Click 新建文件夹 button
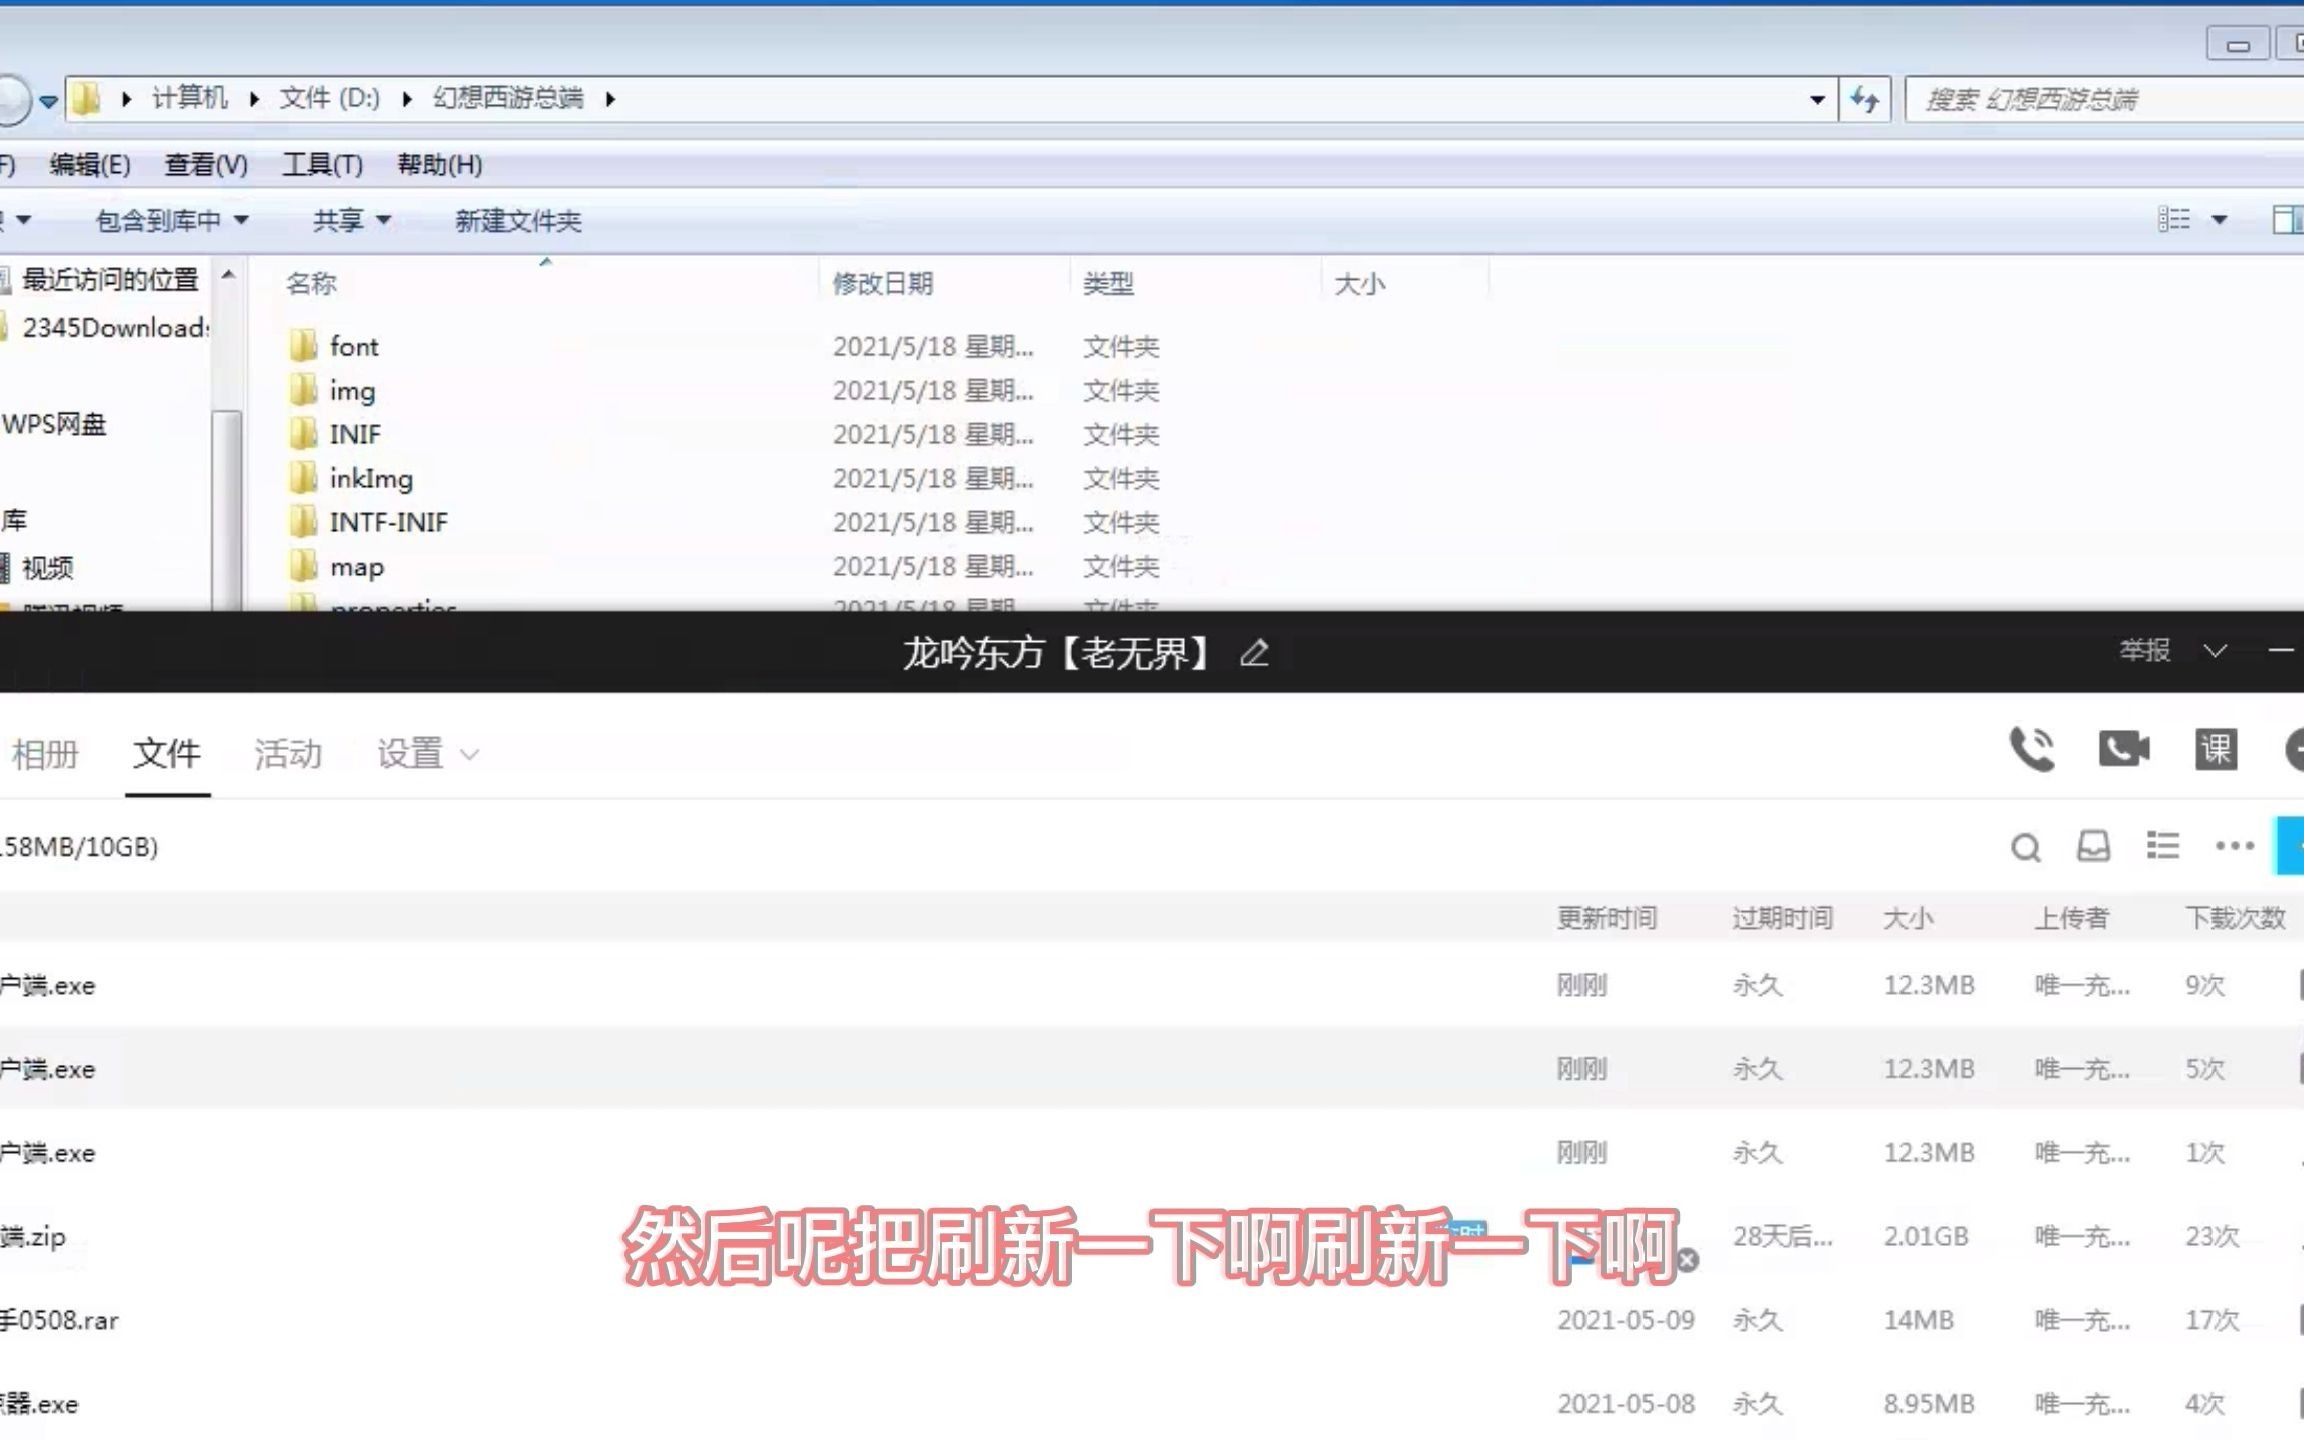This screenshot has width=2304, height=1440. (x=518, y=220)
